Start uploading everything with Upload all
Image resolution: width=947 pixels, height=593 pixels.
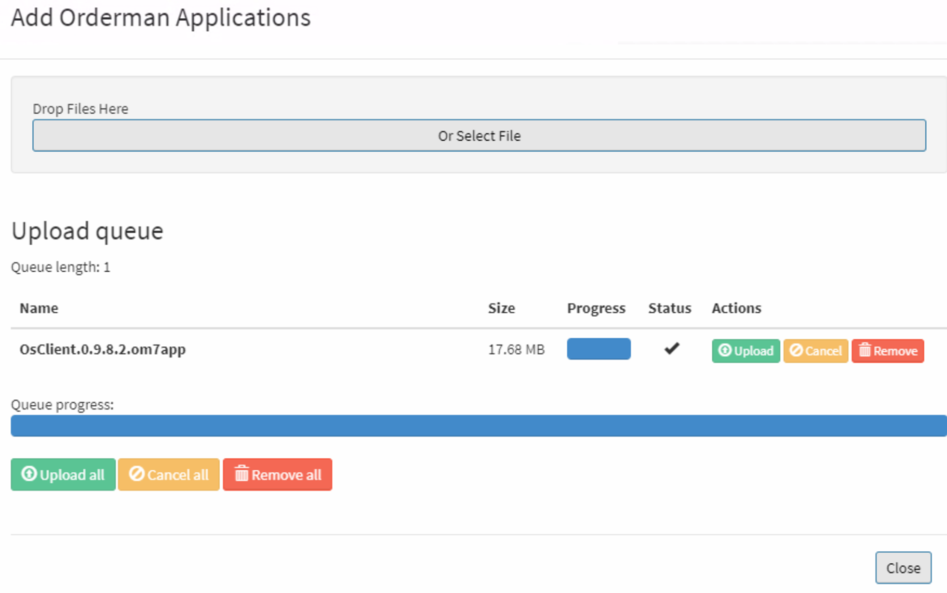63,475
